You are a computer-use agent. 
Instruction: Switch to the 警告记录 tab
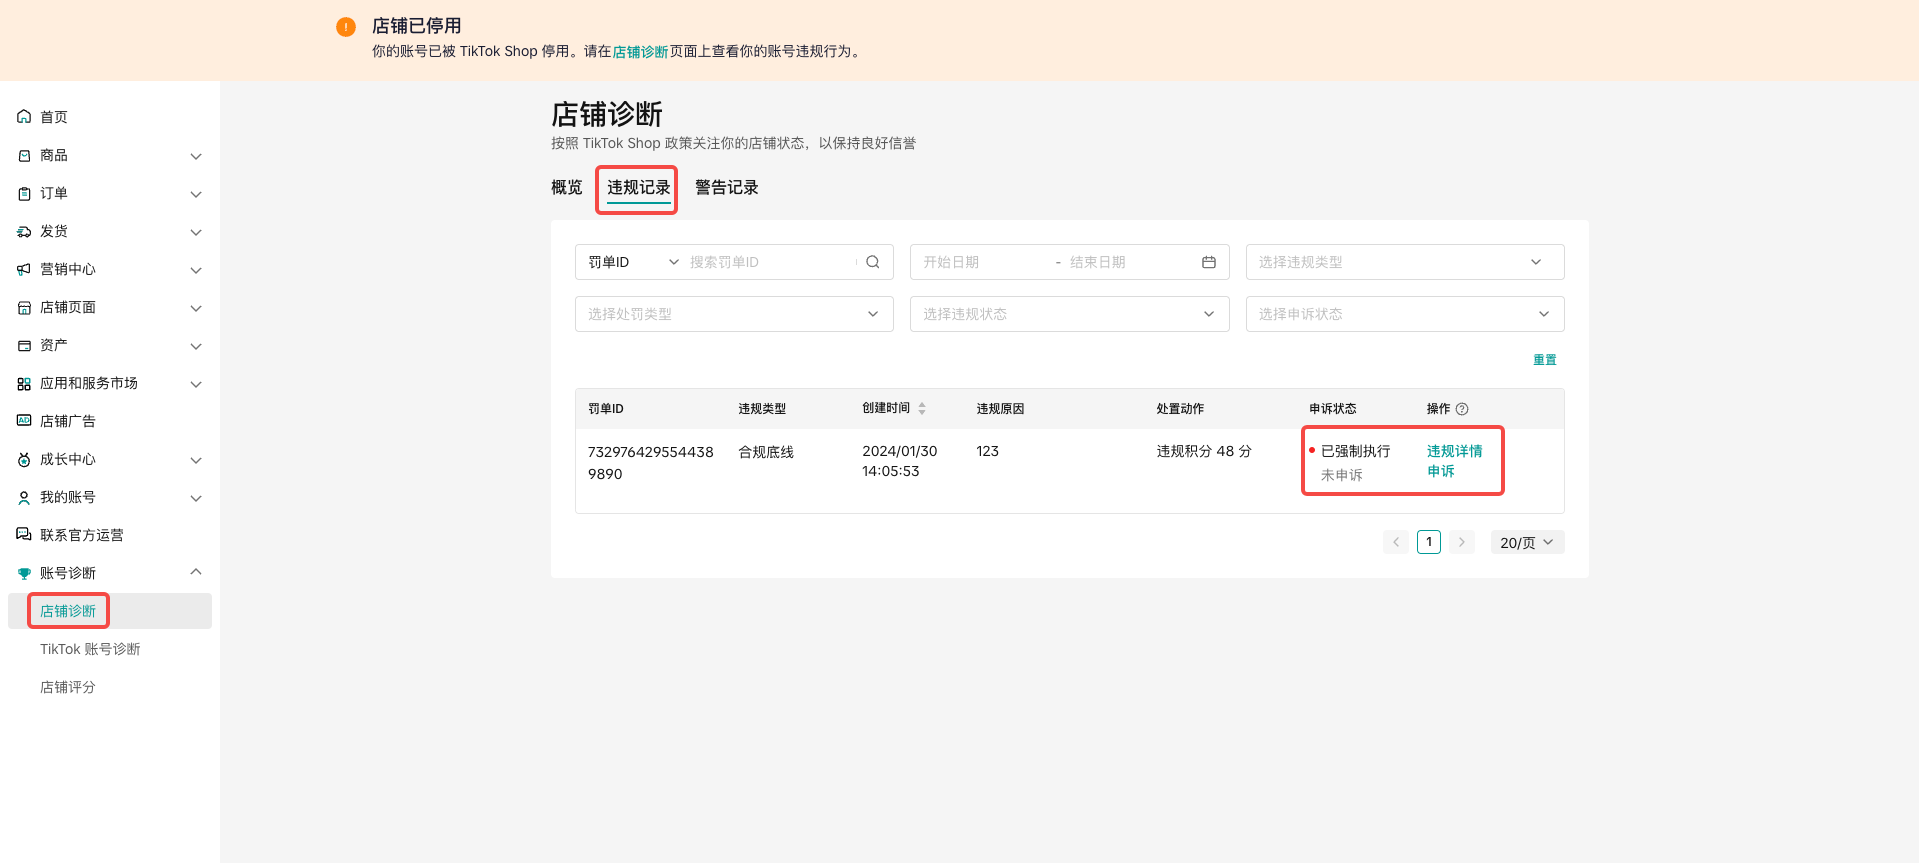[x=726, y=188]
